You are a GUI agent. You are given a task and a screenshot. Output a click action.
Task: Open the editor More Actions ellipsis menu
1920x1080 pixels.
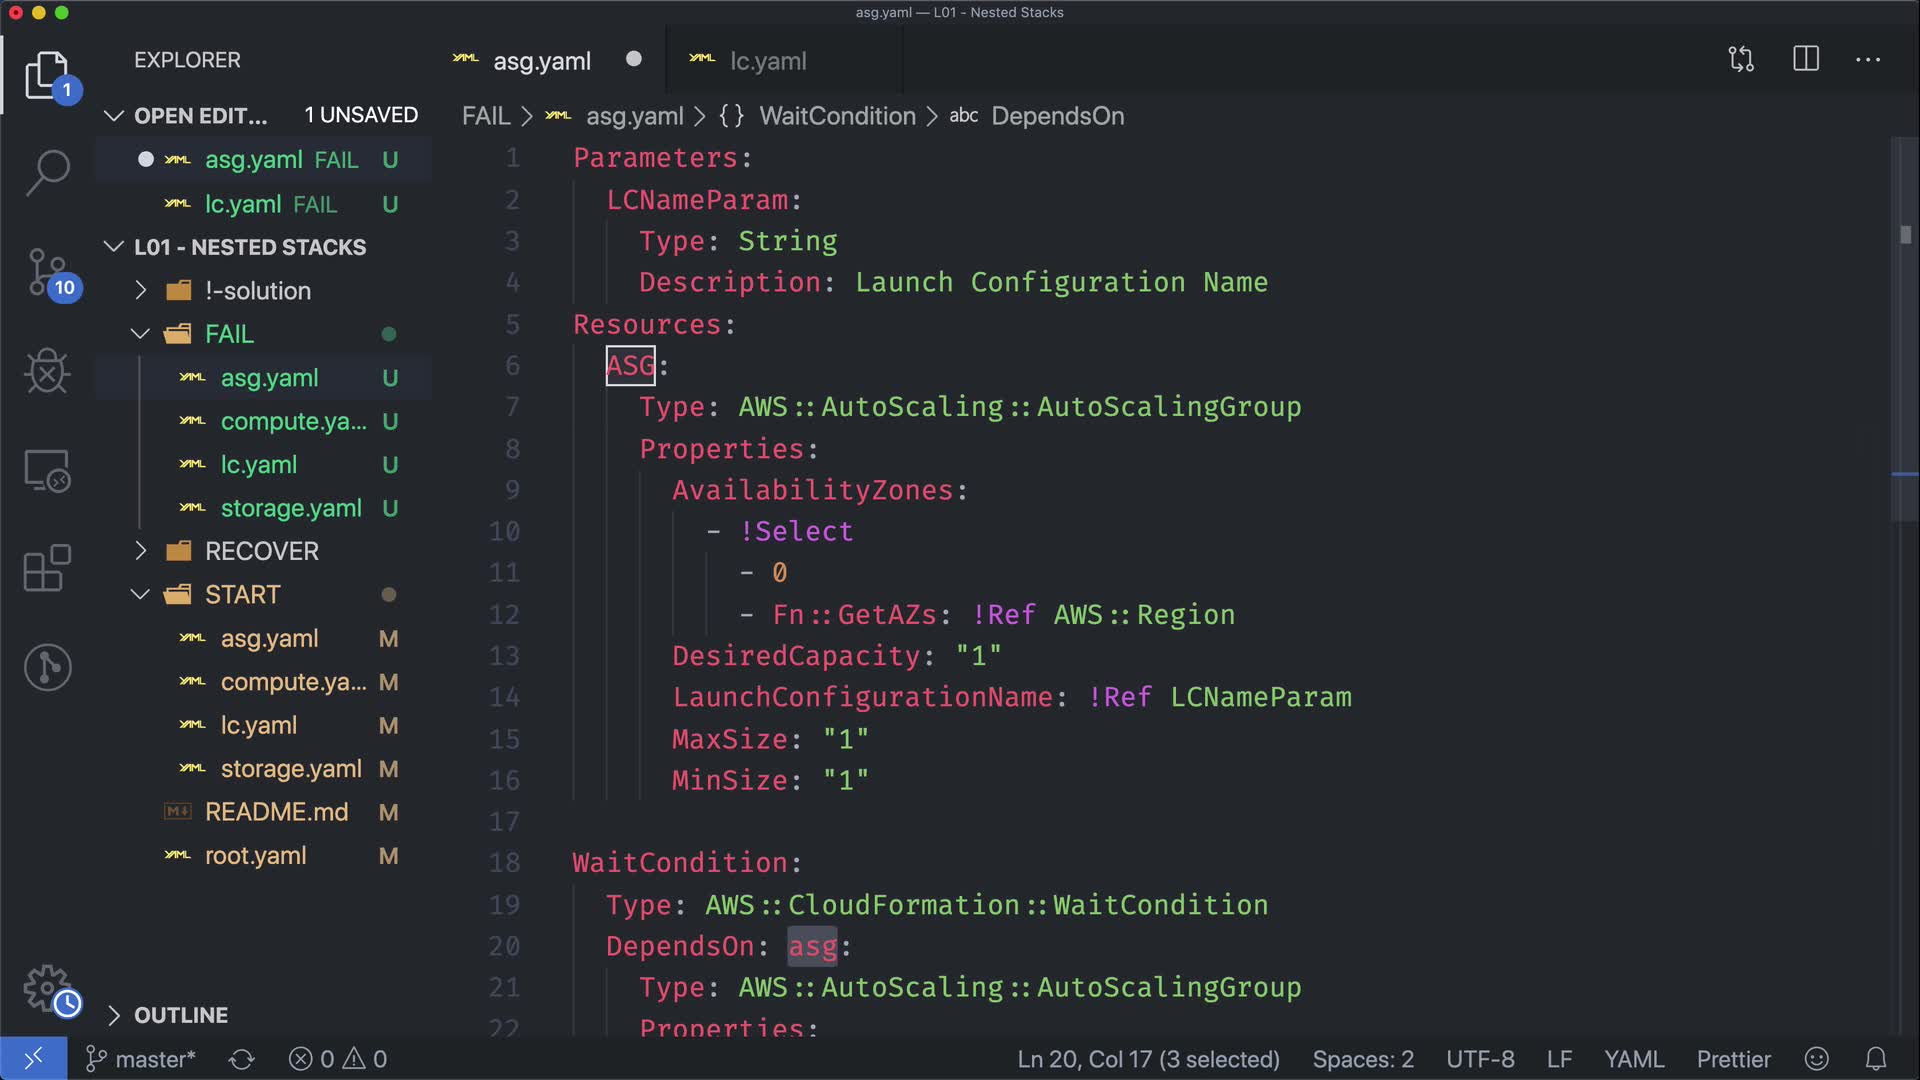pyautogui.click(x=1868, y=60)
